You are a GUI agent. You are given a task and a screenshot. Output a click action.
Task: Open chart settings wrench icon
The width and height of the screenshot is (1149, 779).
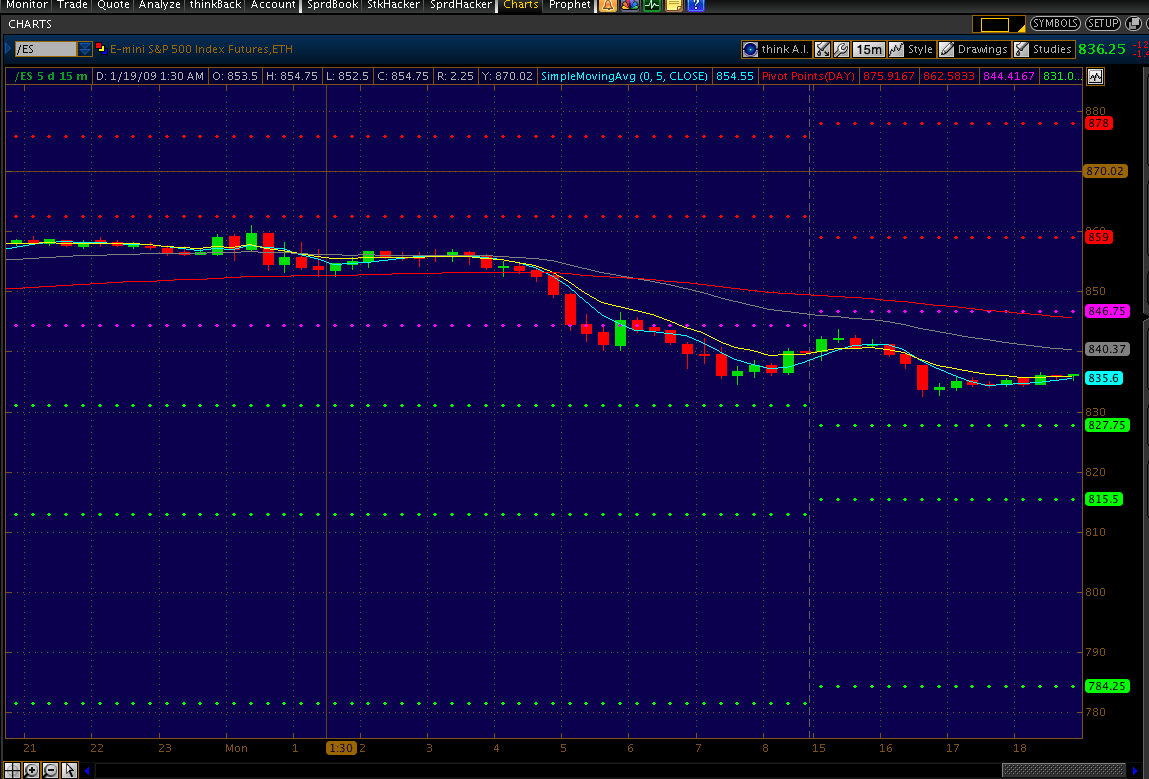click(x=841, y=49)
